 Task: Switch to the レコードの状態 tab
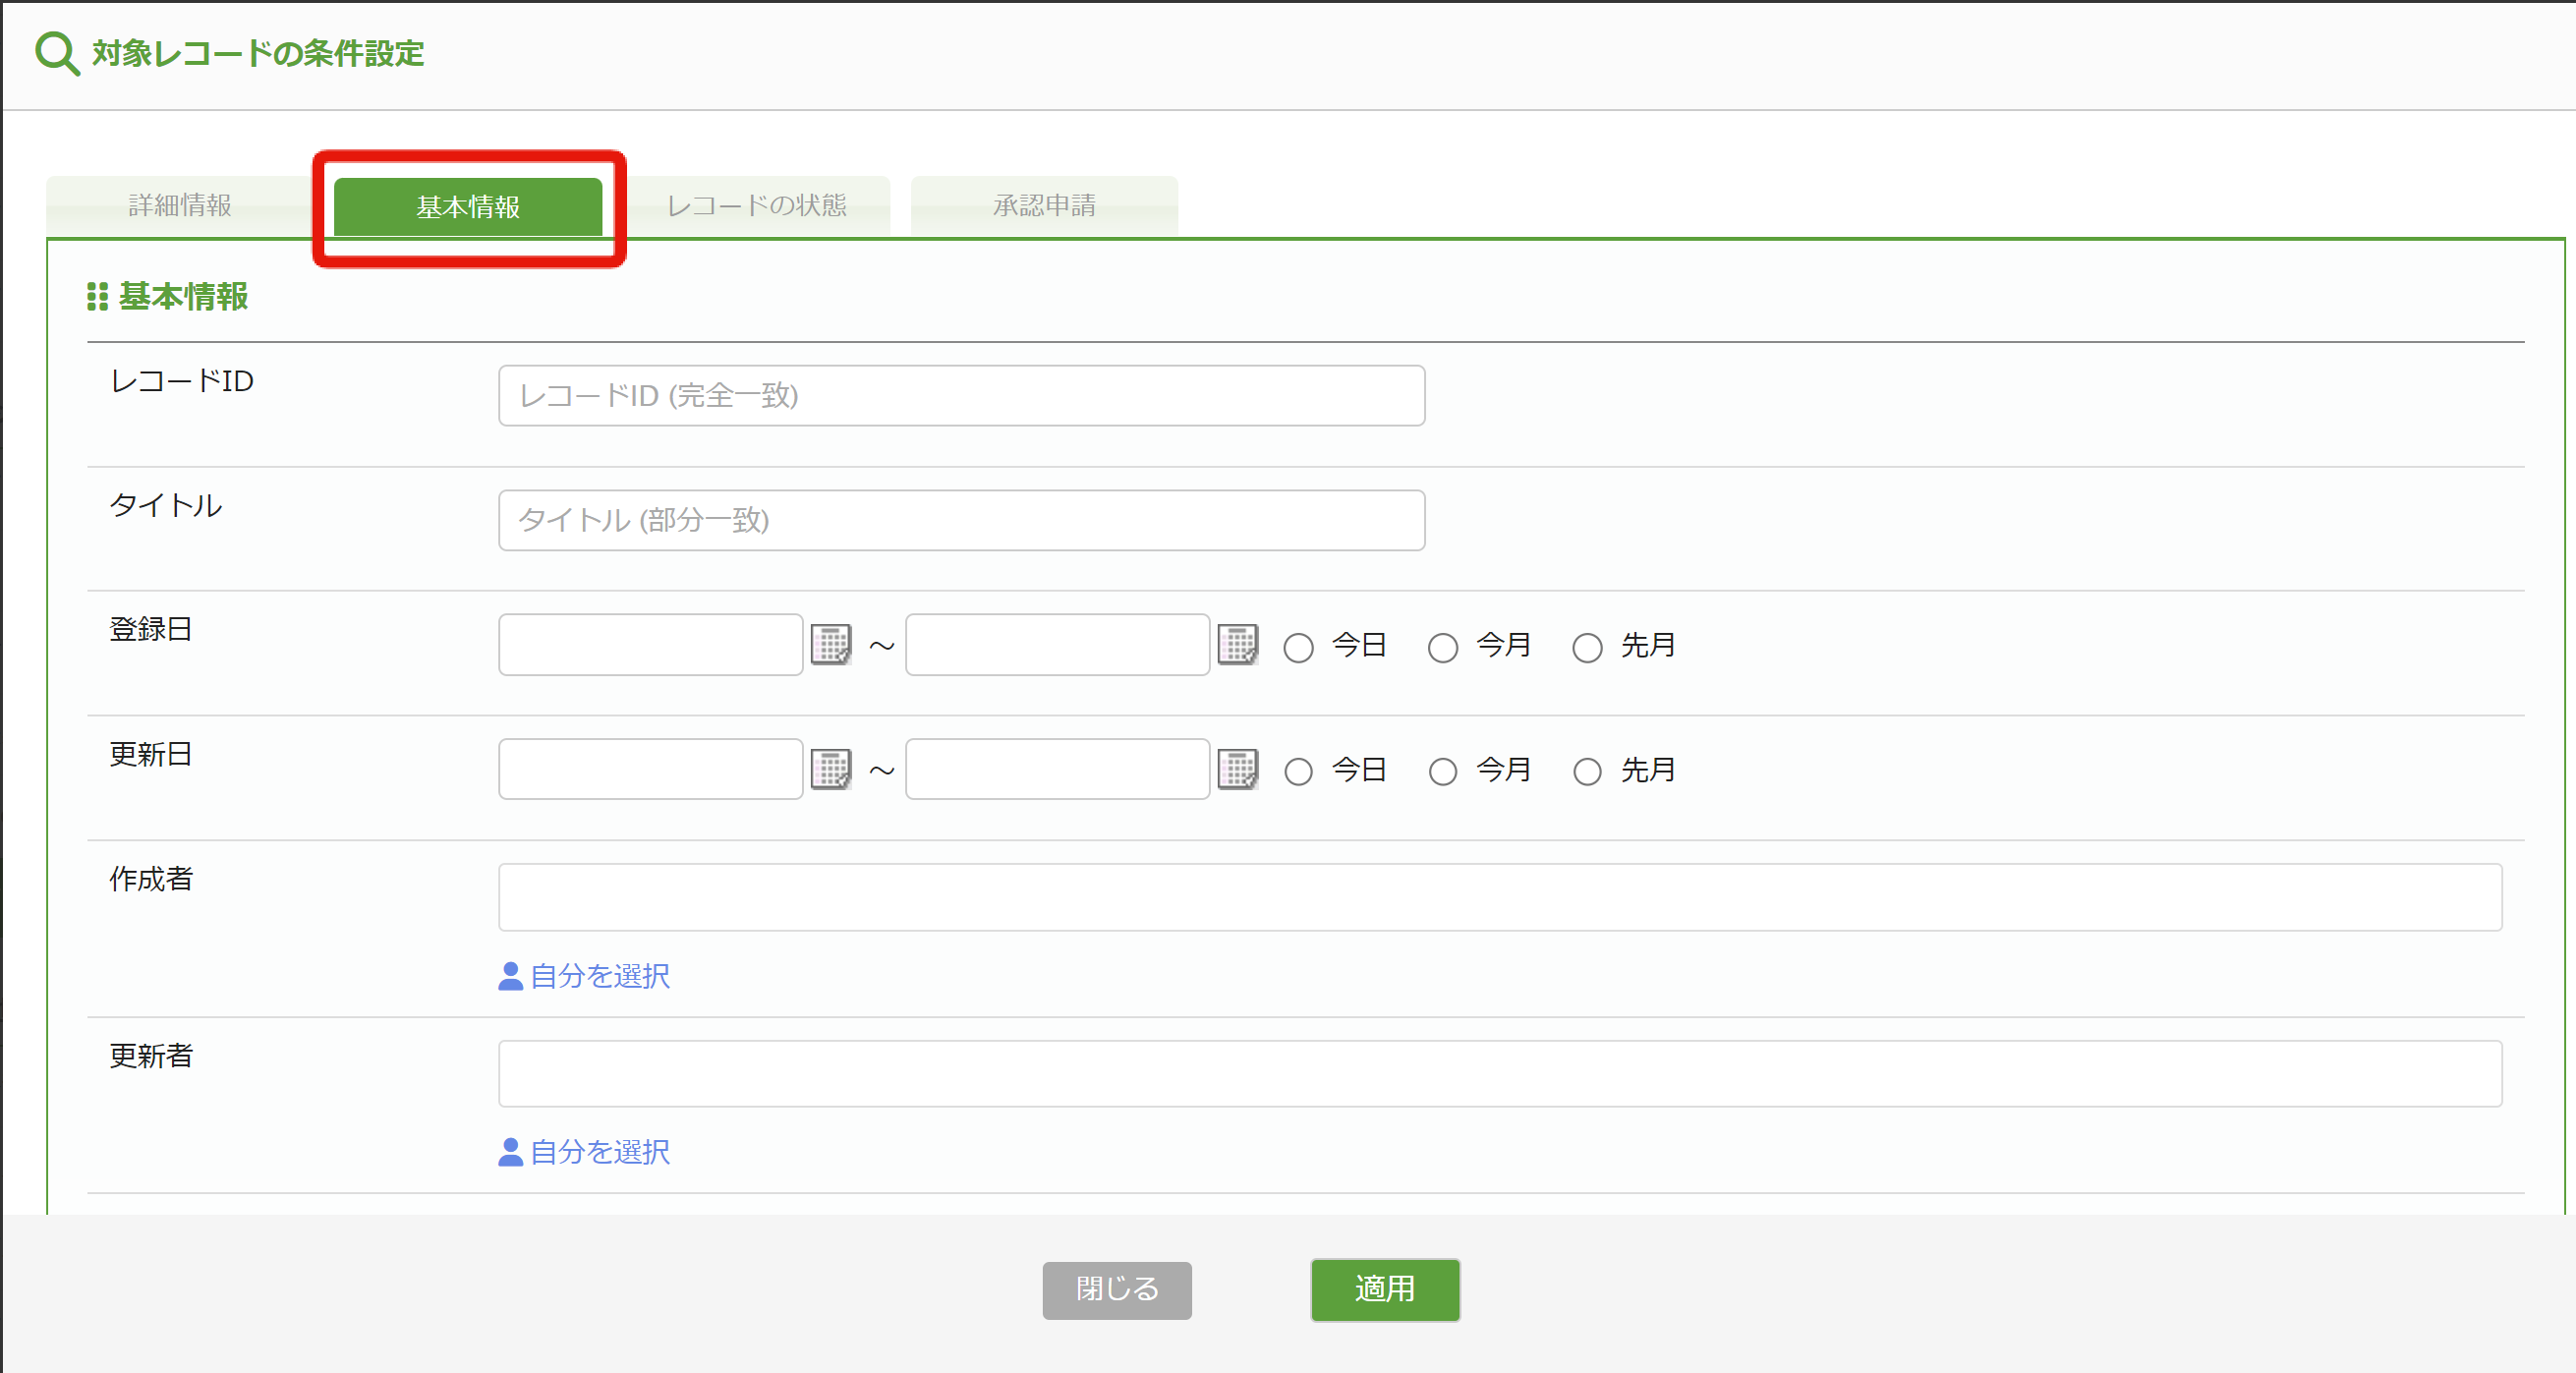click(x=756, y=206)
